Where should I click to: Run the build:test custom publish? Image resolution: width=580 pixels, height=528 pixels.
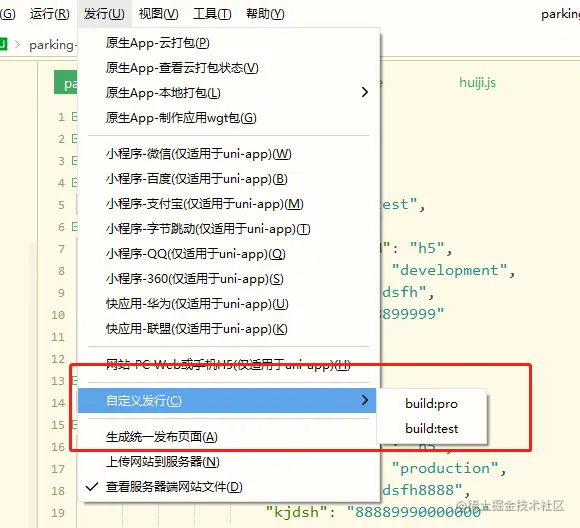[431, 428]
